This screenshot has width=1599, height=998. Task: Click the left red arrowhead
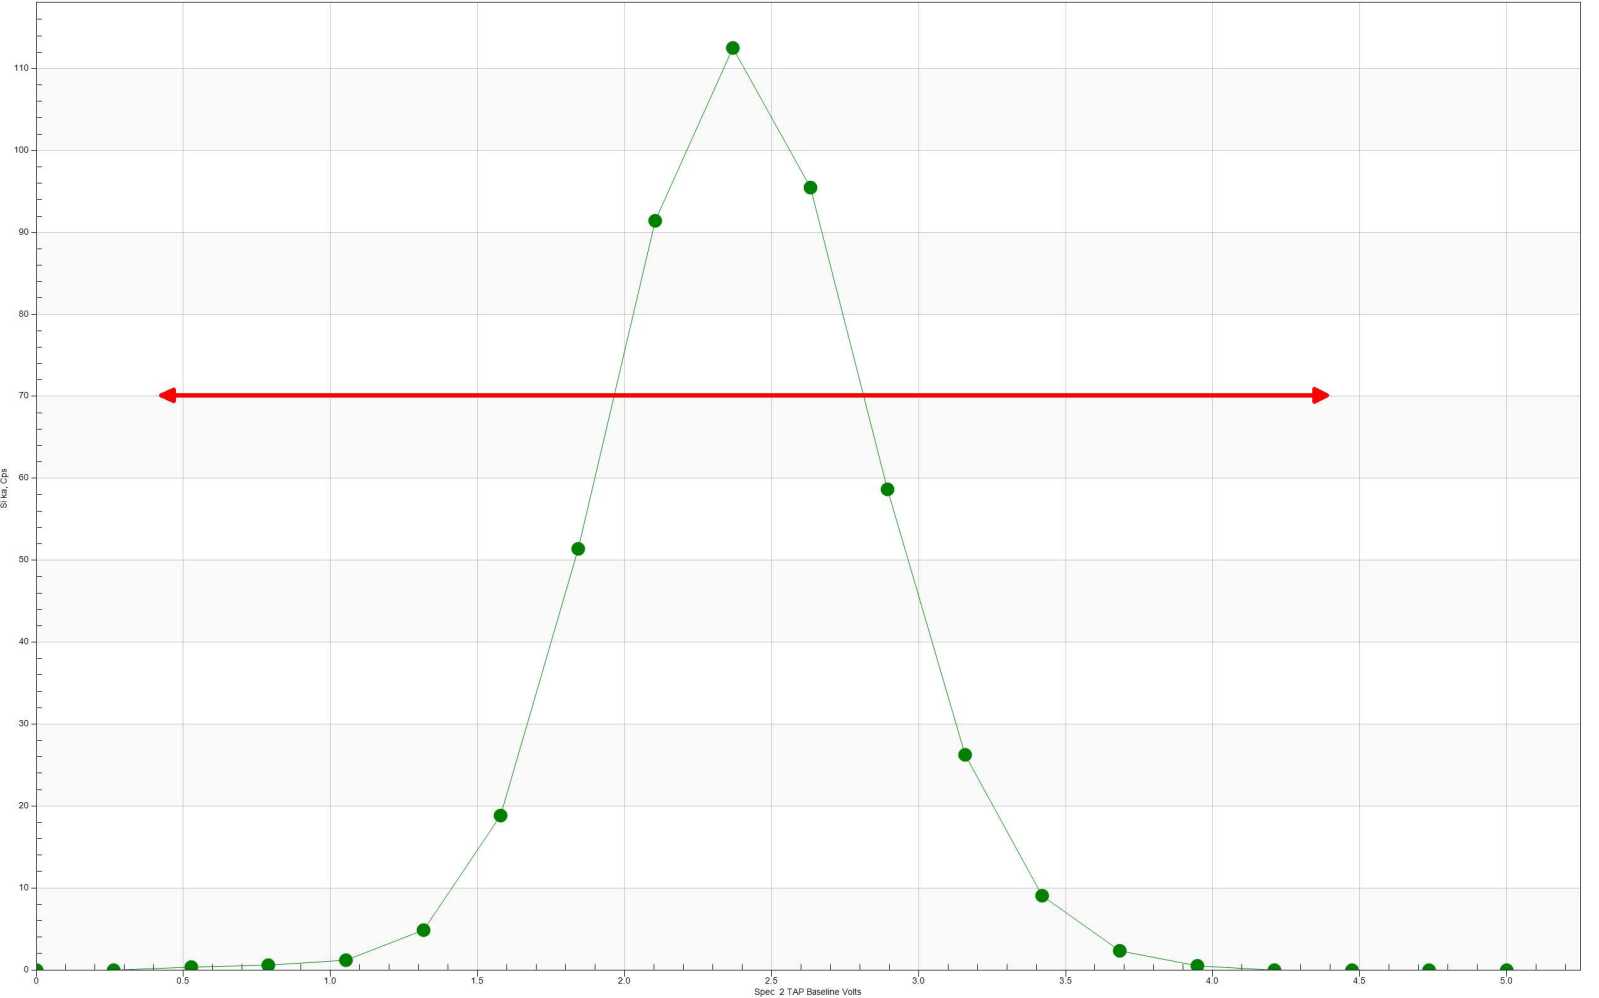(168, 396)
